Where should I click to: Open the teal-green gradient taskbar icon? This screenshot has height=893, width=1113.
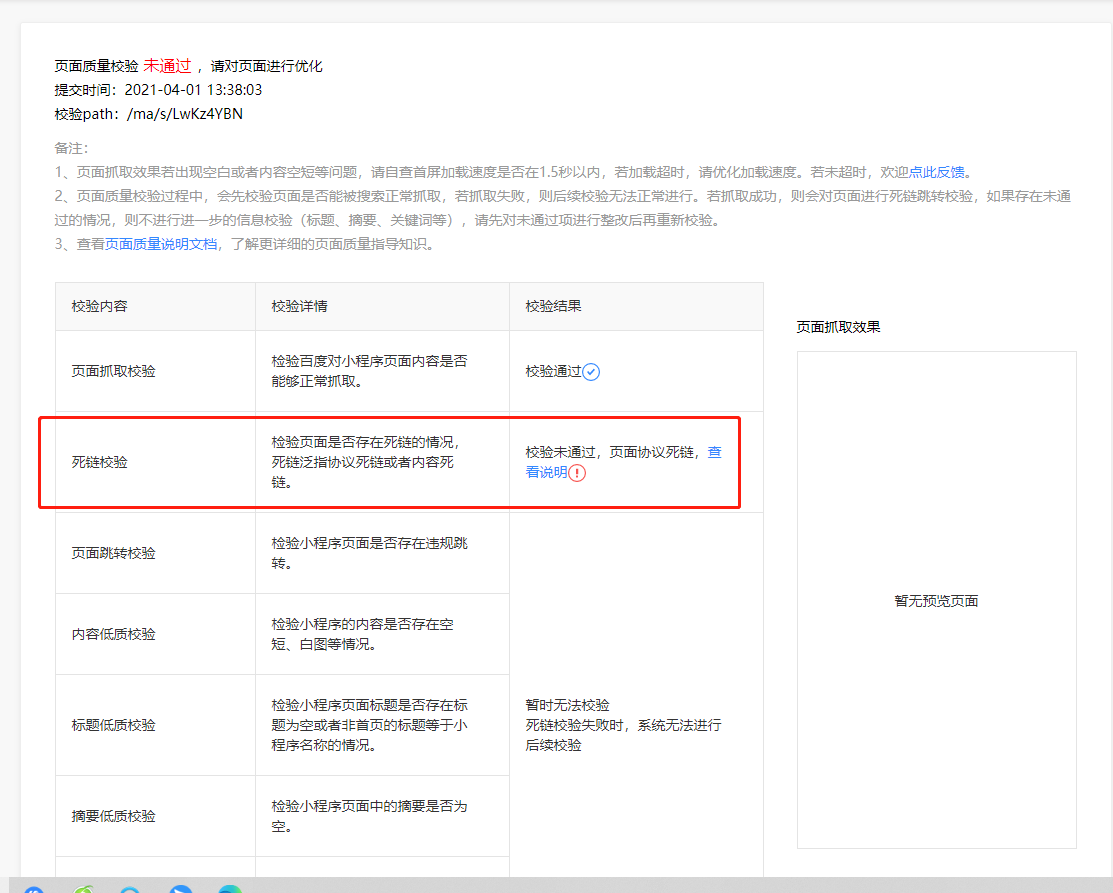pyautogui.click(x=230, y=889)
